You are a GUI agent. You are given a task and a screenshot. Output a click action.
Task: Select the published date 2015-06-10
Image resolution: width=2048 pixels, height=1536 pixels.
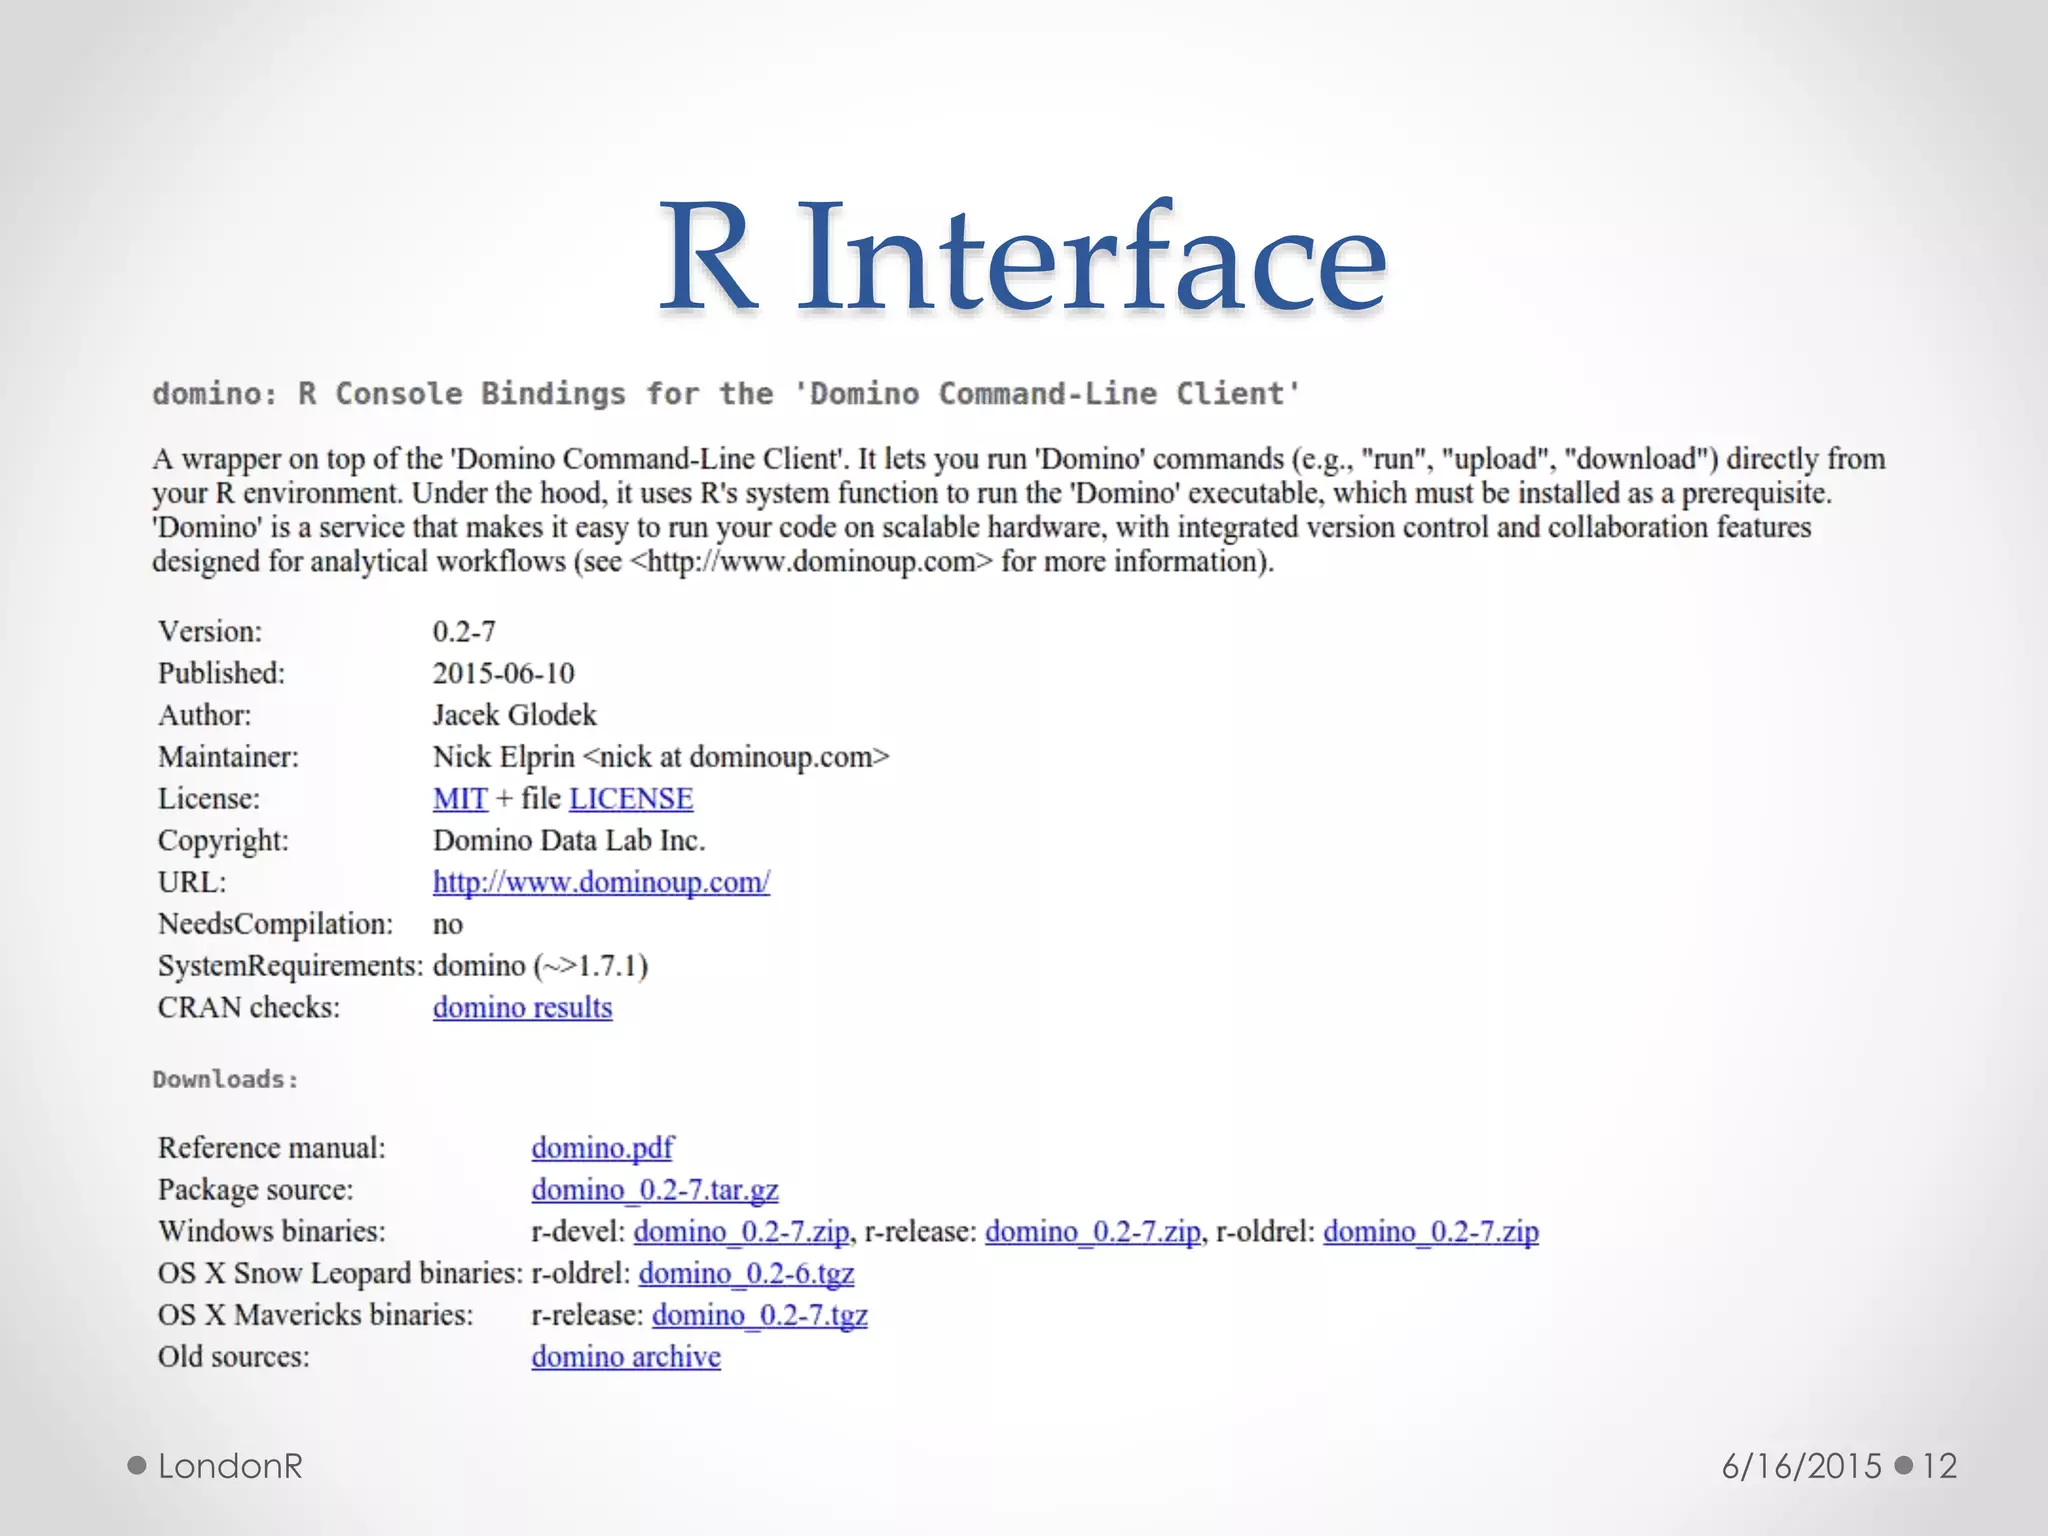pyautogui.click(x=504, y=673)
